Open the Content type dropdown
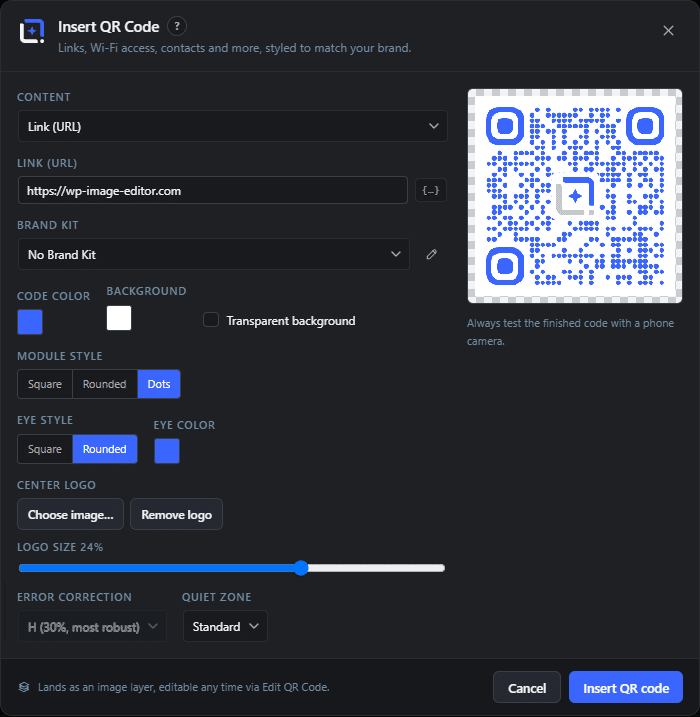The width and height of the screenshot is (700, 717). click(x=233, y=126)
